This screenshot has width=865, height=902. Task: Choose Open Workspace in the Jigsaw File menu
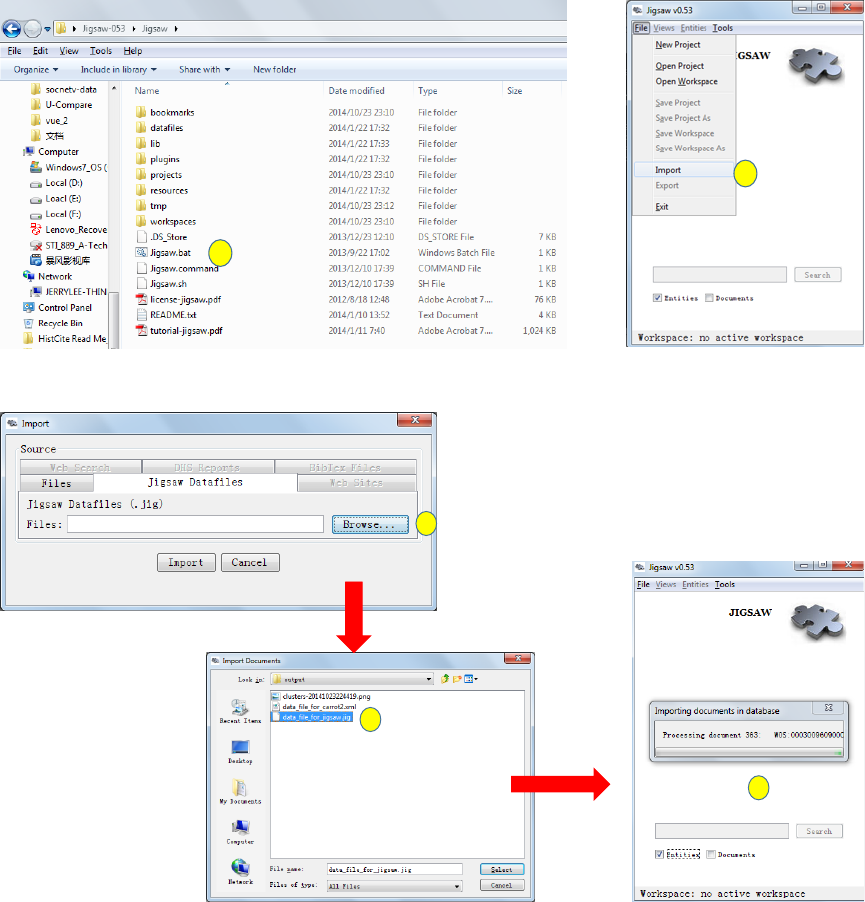click(x=684, y=82)
